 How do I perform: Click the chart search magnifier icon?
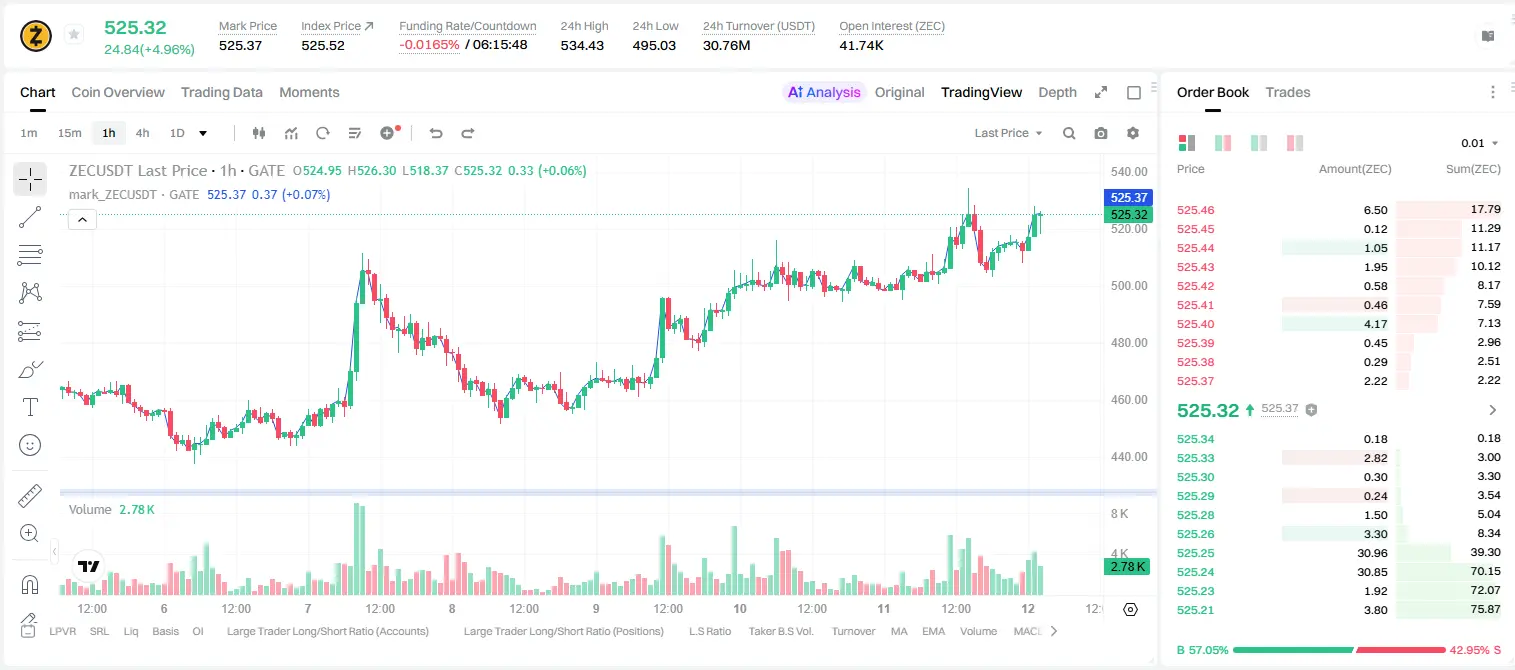click(x=1069, y=133)
